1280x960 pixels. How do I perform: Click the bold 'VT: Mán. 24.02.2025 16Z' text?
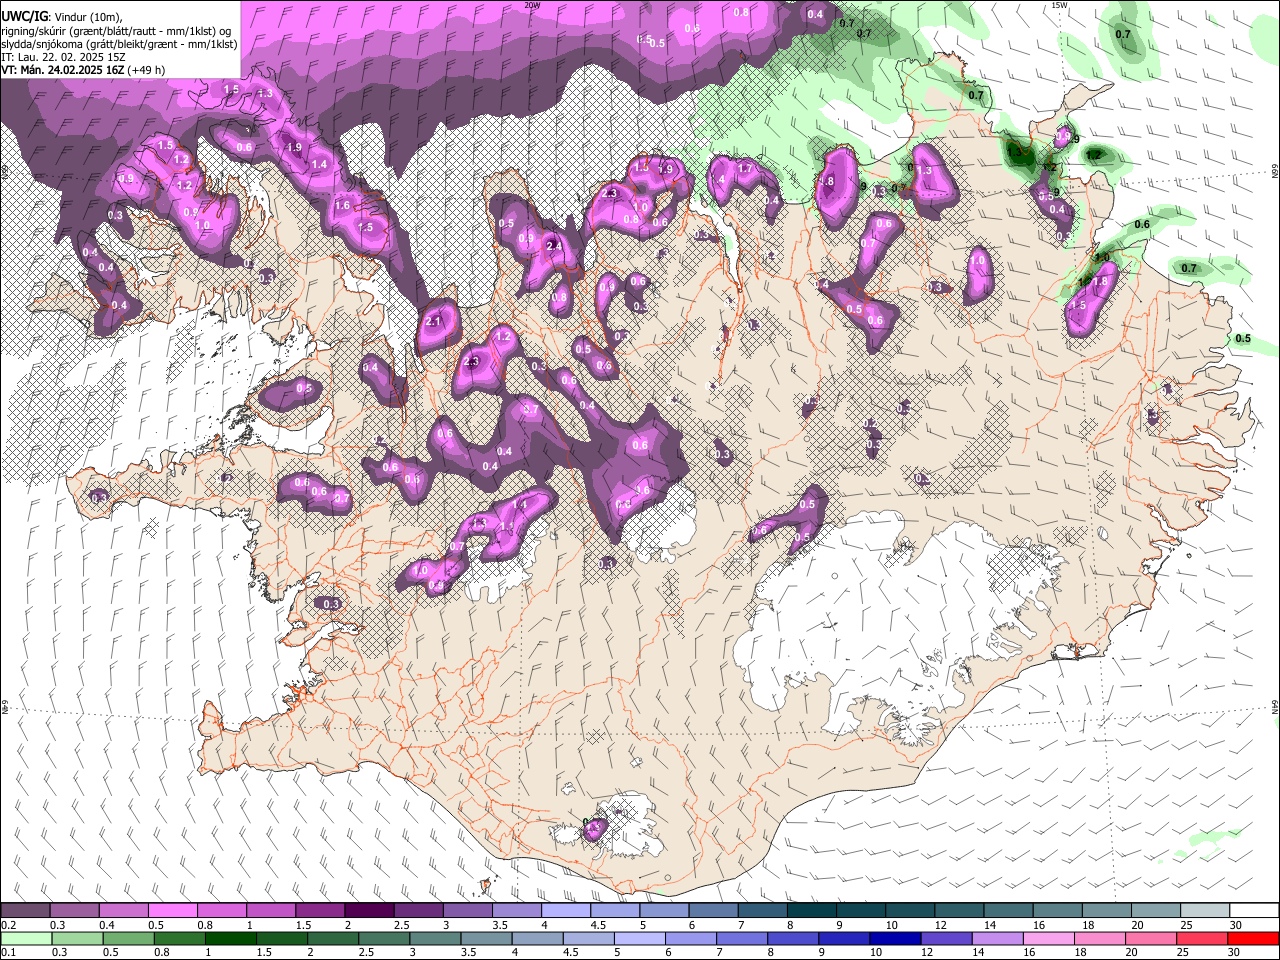(63, 70)
